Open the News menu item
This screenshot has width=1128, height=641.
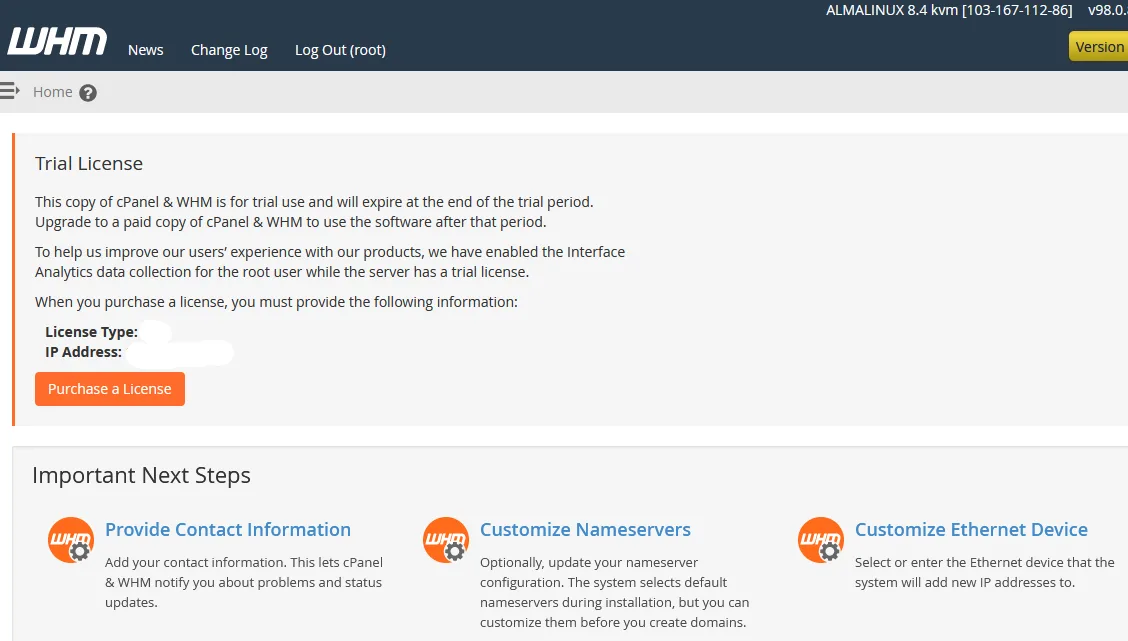click(x=145, y=50)
